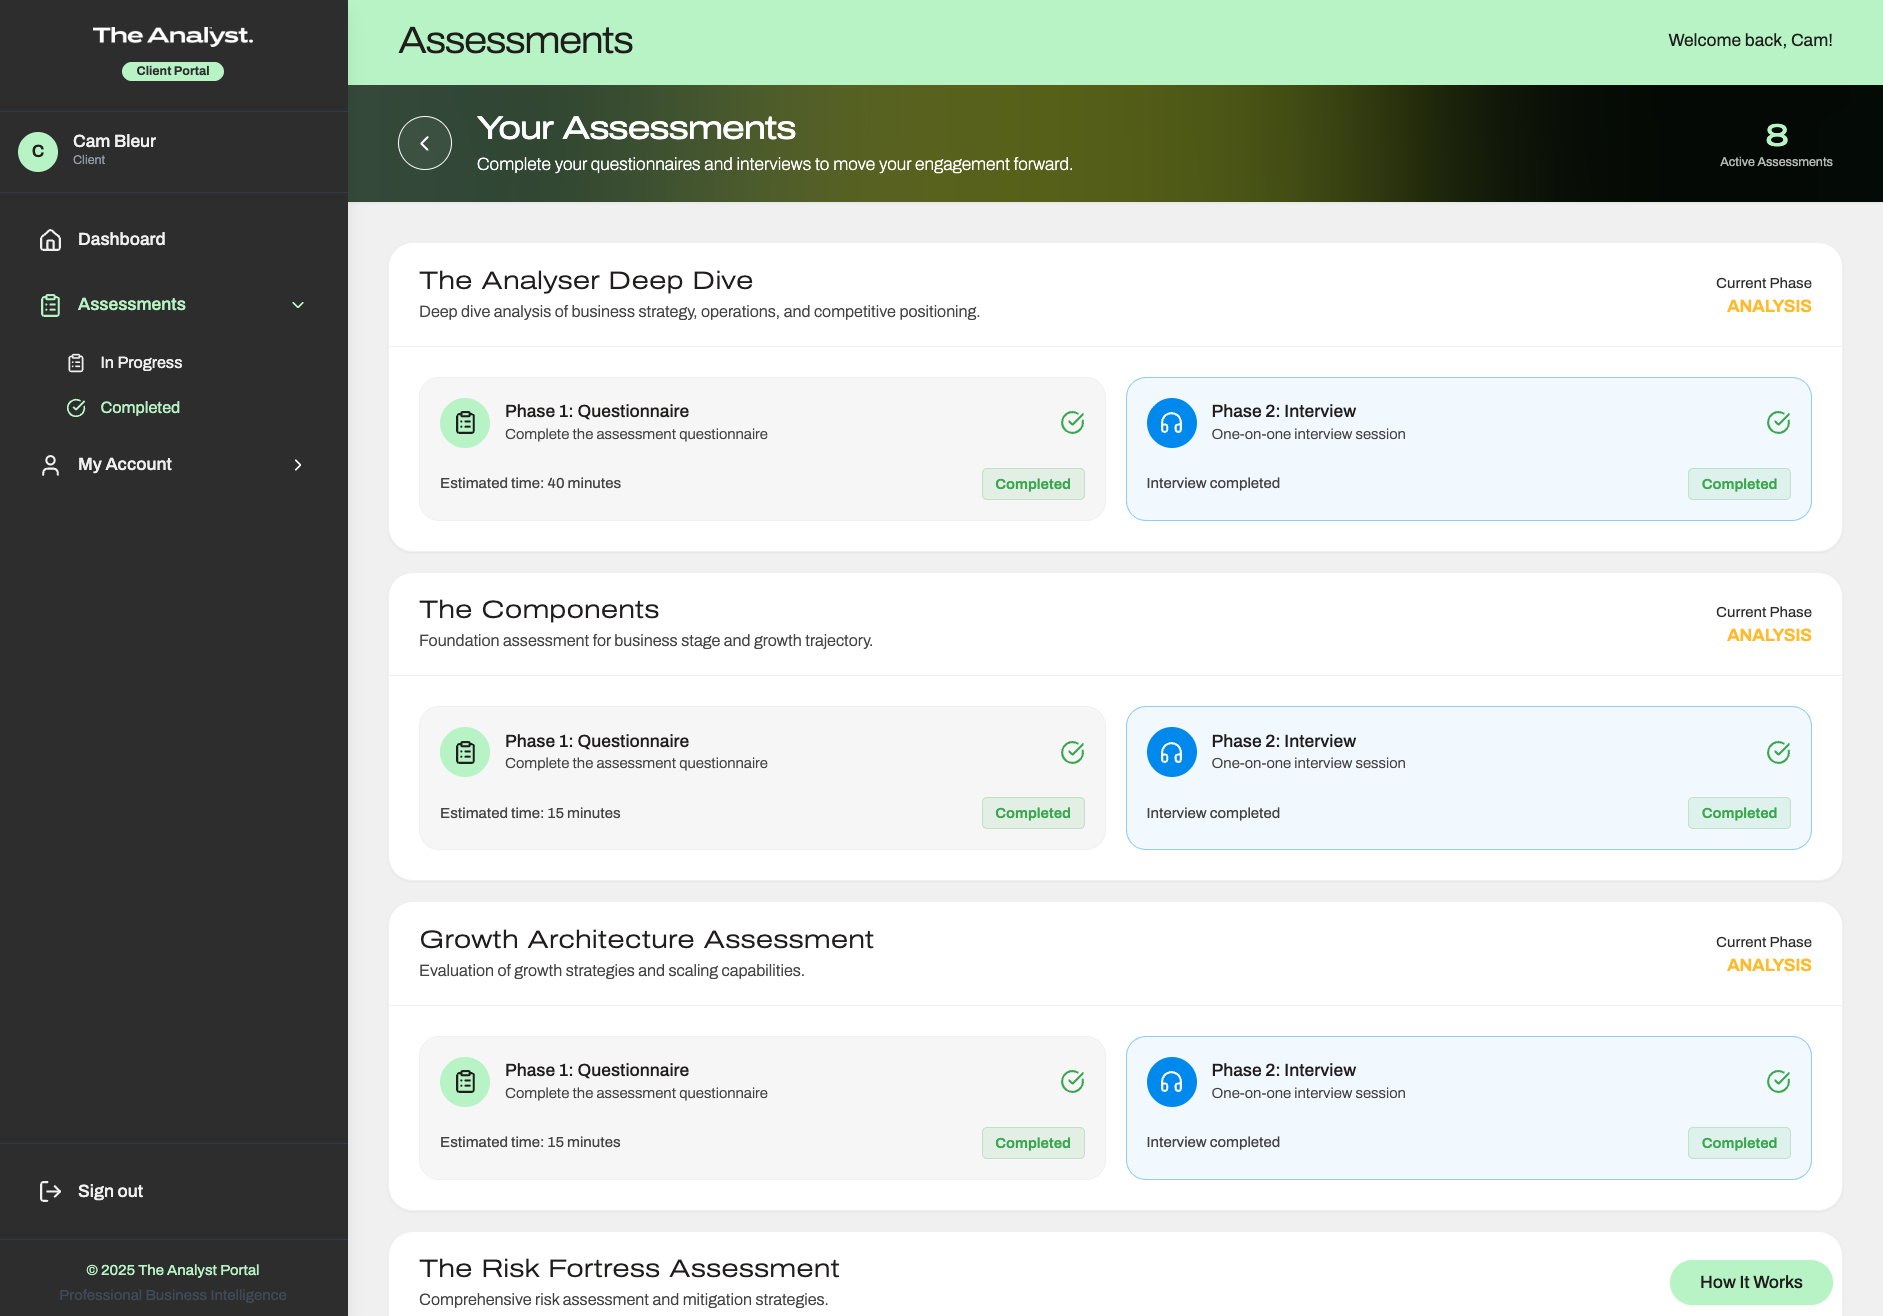Screen dimensions: 1883x1316
Task: Click The Components questionnaire clipboard icon
Action: click(465, 752)
